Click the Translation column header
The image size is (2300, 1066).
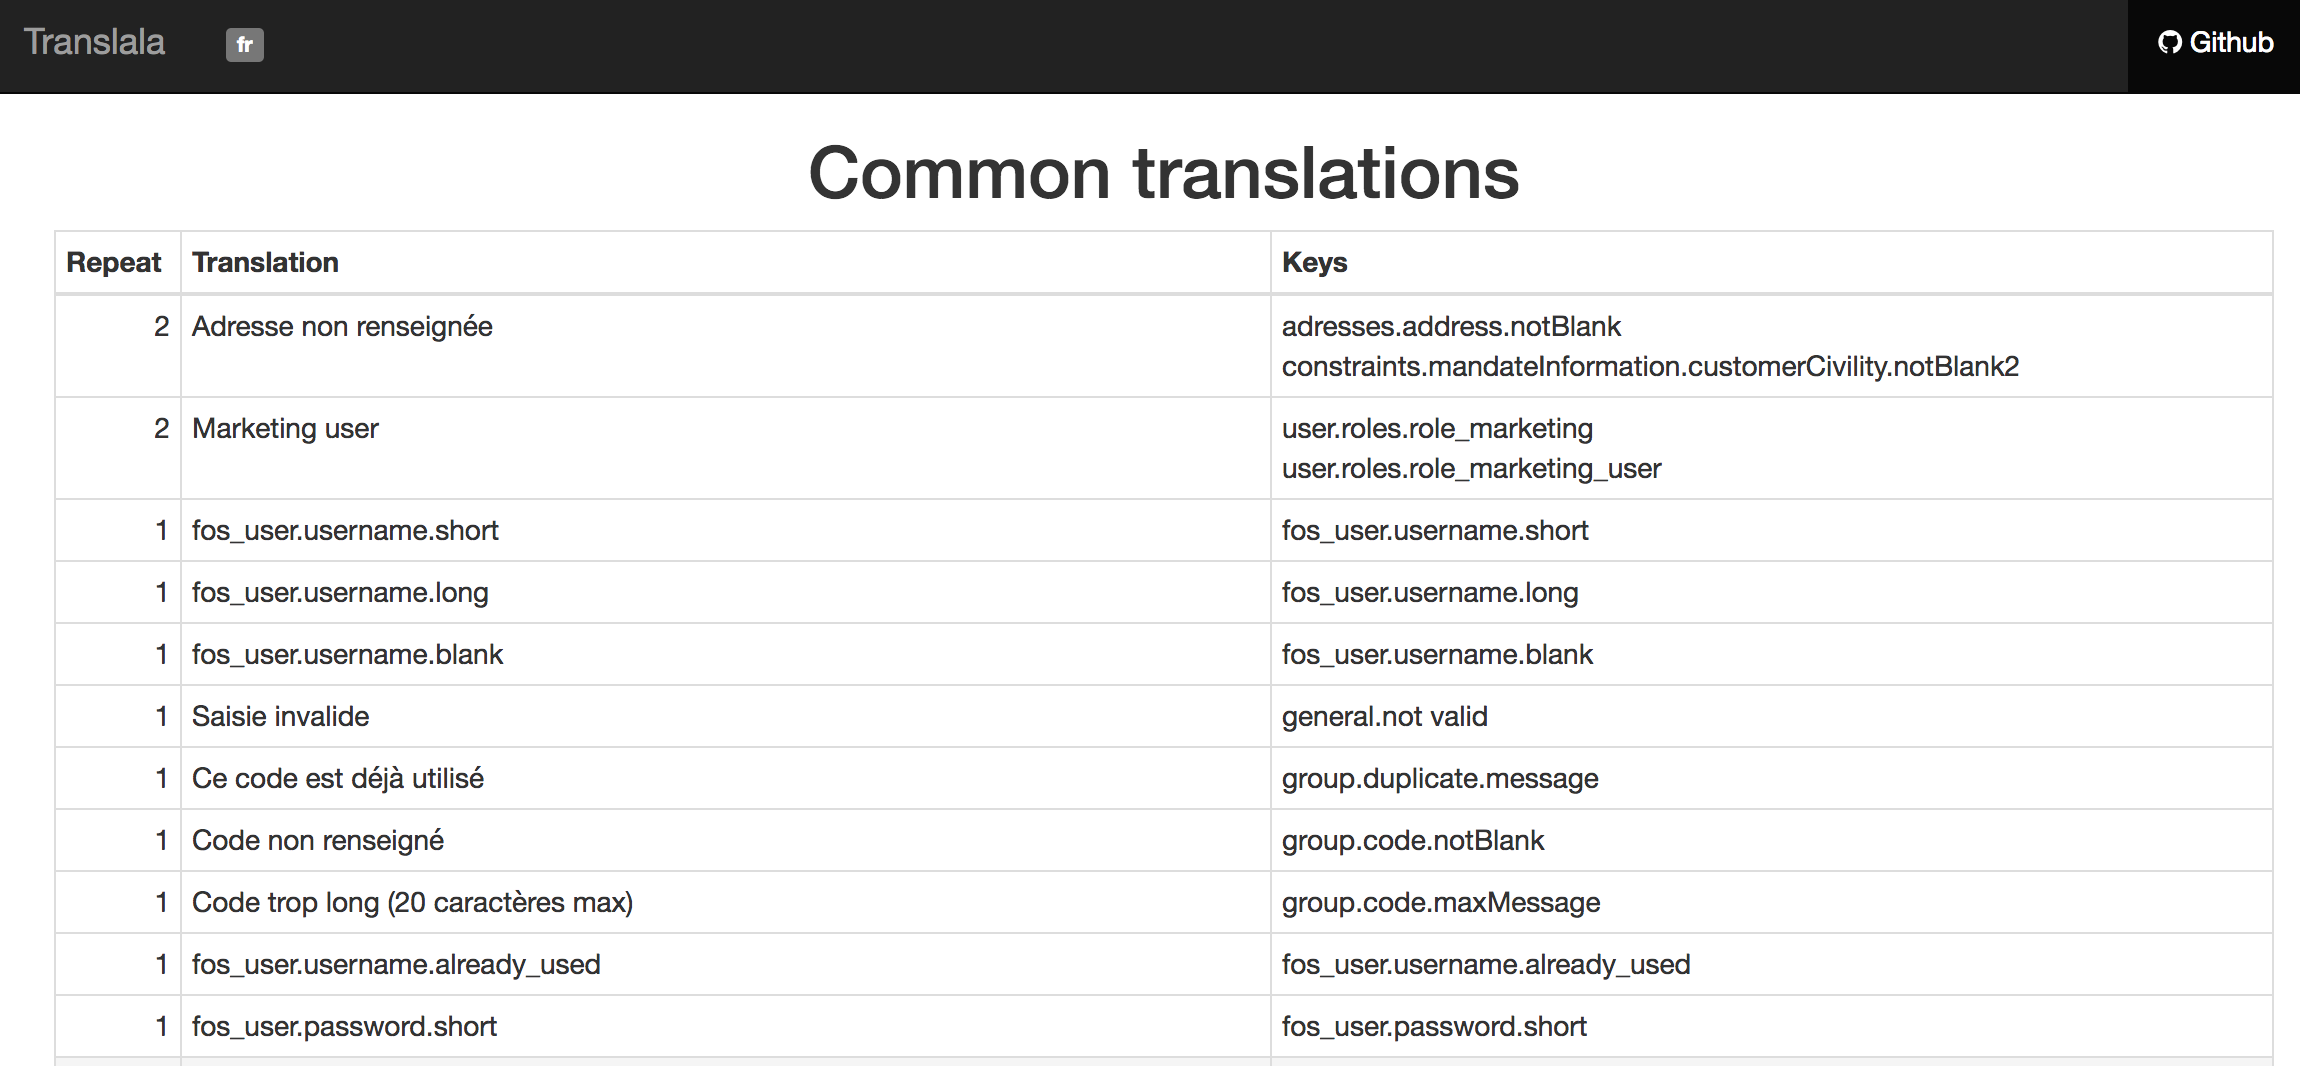click(x=265, y=262)
